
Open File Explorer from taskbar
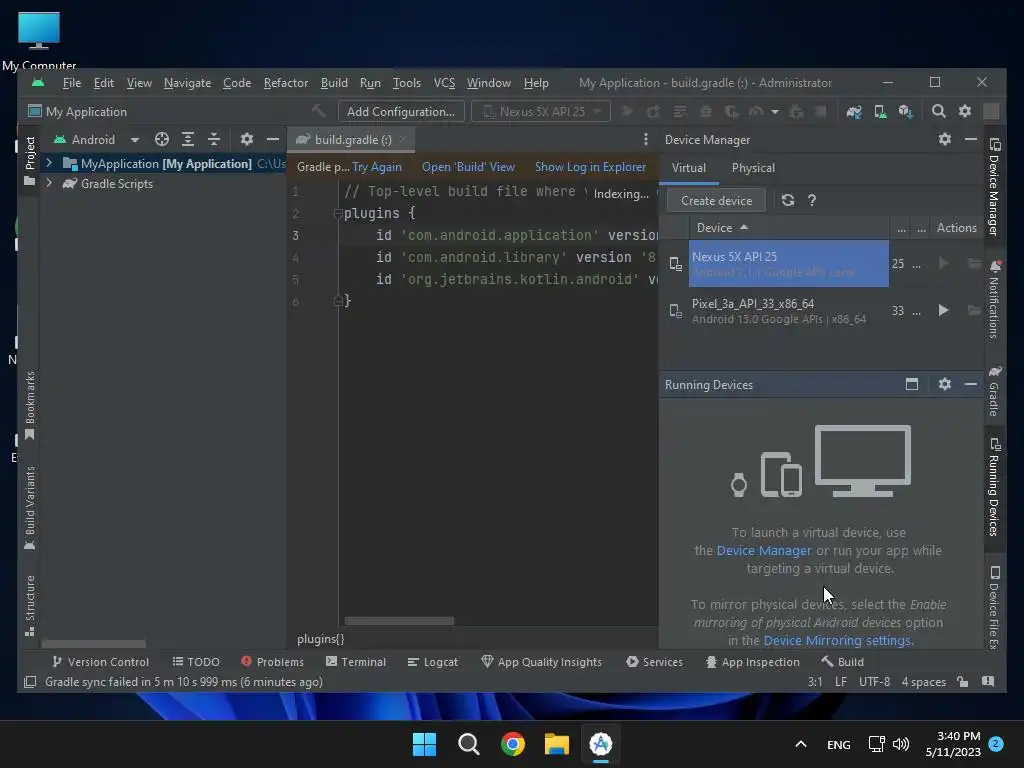click(557, 744)
